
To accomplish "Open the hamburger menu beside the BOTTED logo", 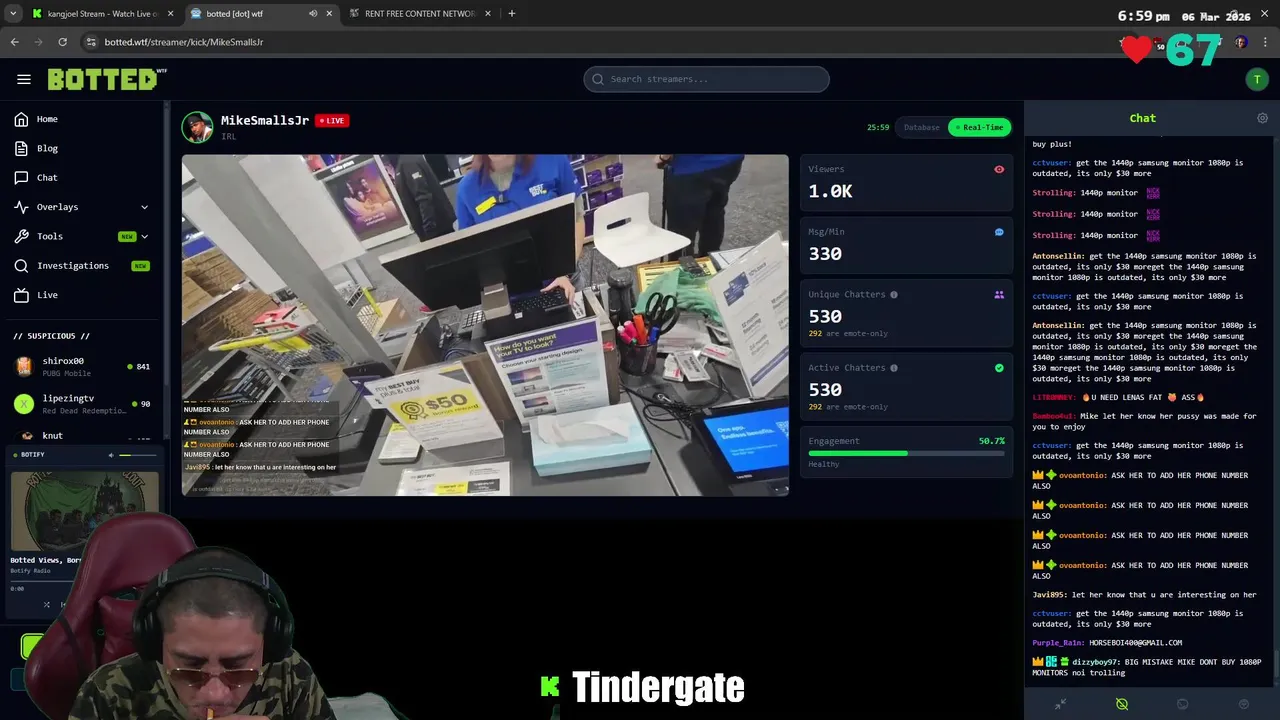I will pos(24,79).
